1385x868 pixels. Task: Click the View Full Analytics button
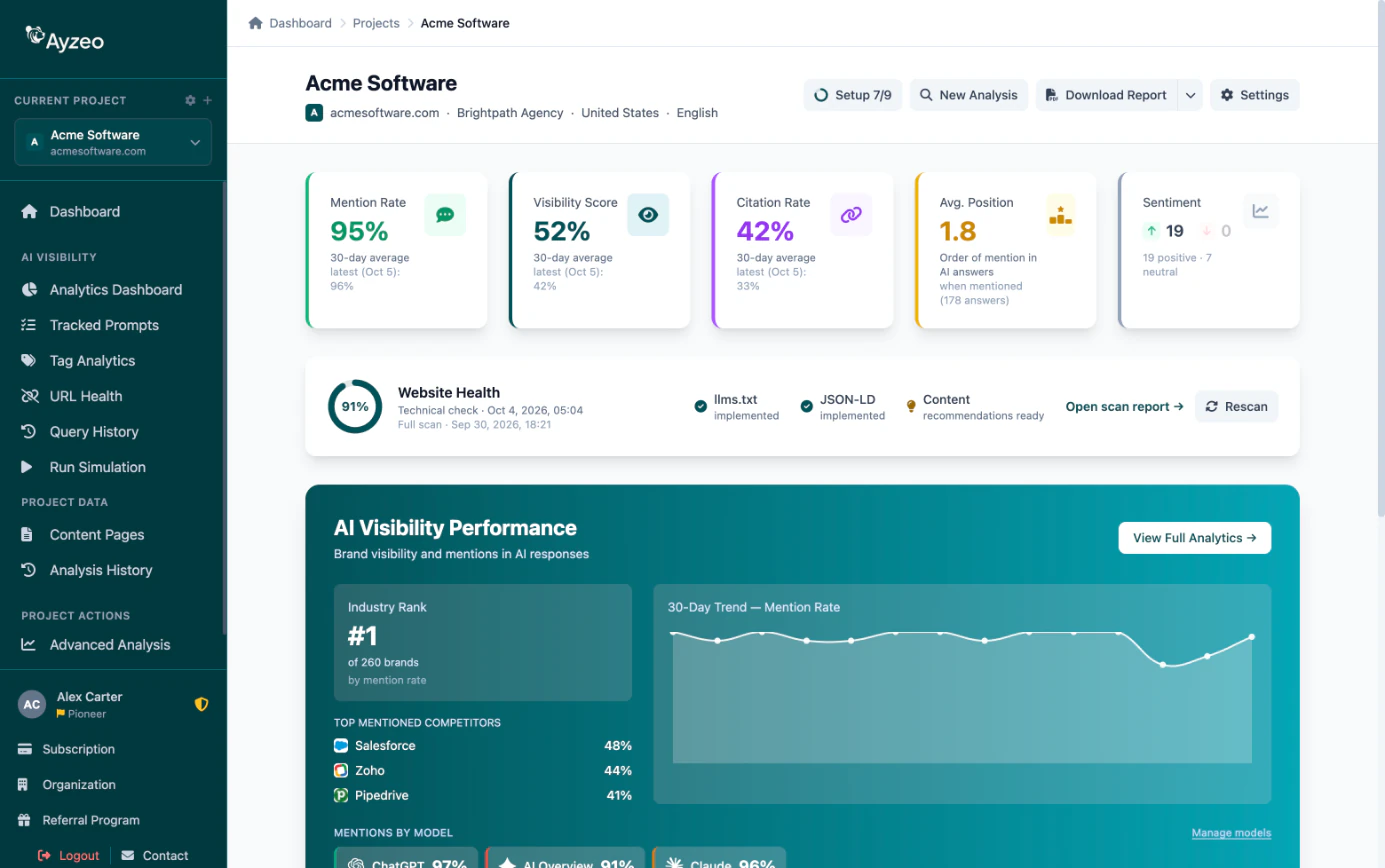click(1195, 538)
